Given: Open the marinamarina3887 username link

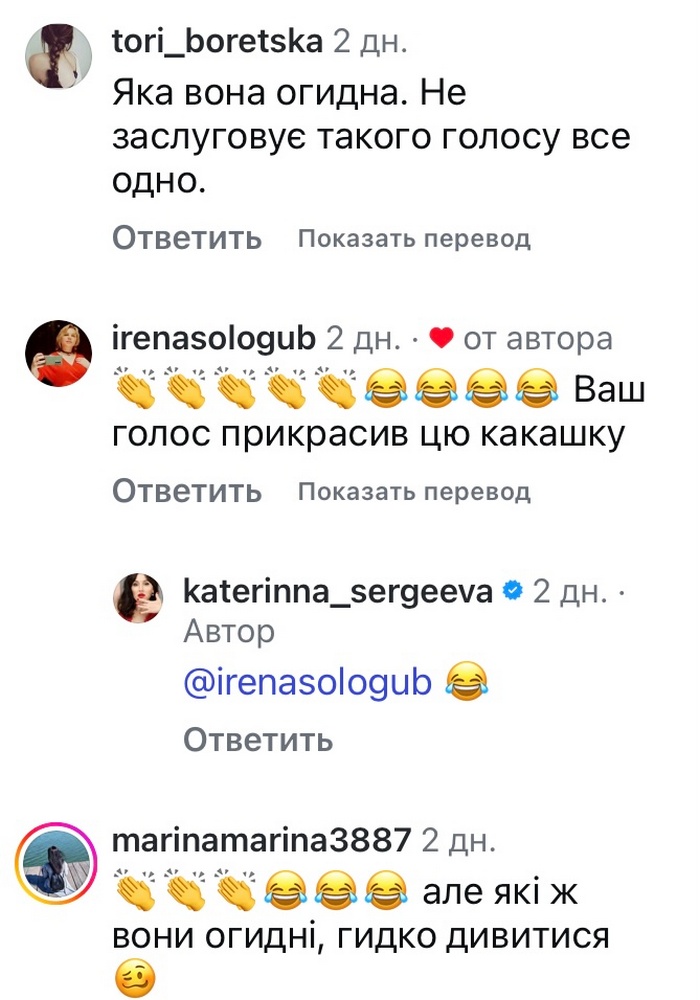Looking at the screenshot, I should pyautogui.click(x=263, y=840).
